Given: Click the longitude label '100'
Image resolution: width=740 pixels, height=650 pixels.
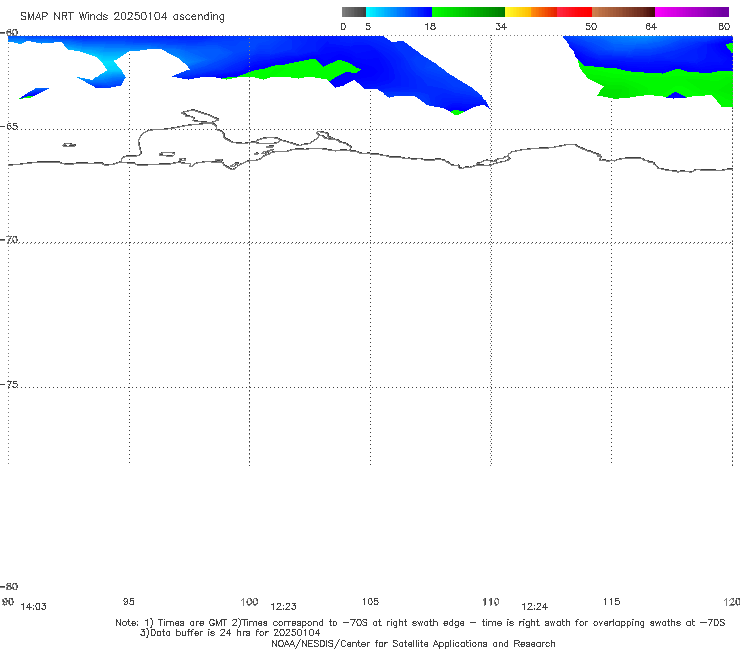Looking at the screenshot, I should coord(249,601).
